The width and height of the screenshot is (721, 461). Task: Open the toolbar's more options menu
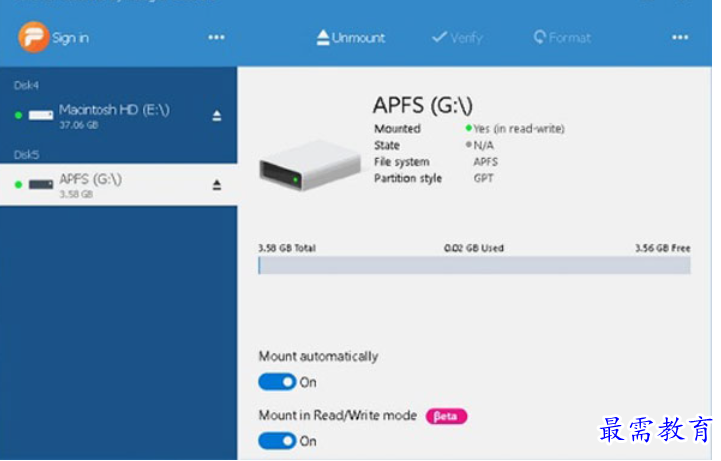point(680,38)
